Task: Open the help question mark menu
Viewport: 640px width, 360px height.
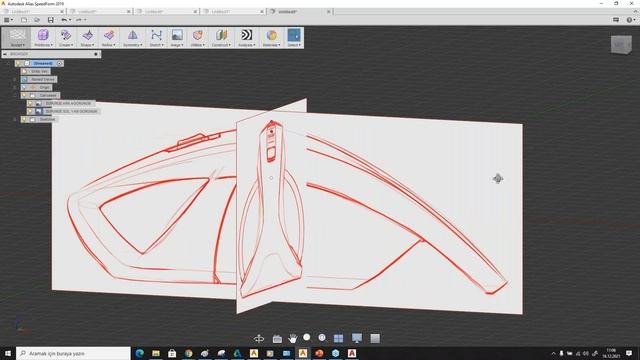Action: click(630, 20)
